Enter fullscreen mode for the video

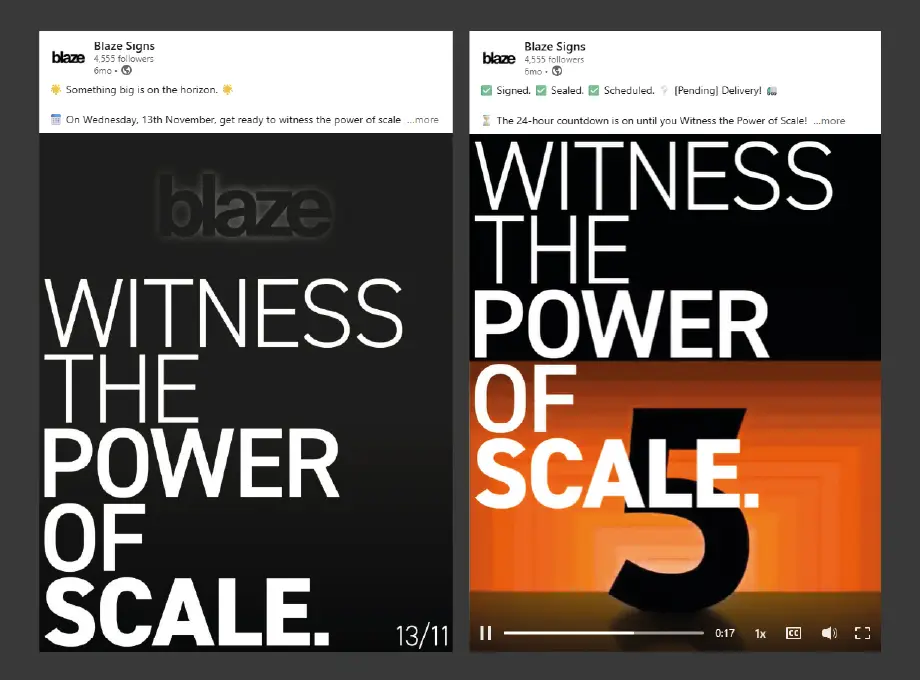(x=862, y=633)
